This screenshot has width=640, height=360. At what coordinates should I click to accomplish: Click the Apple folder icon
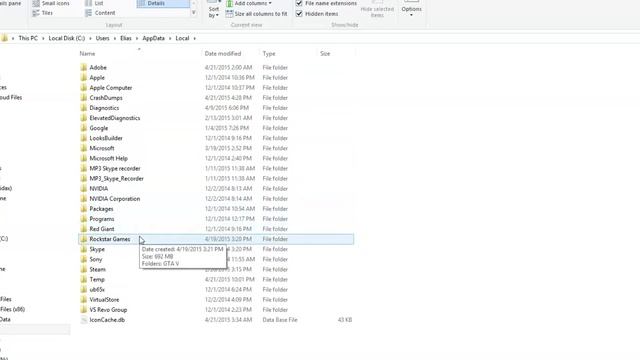coord(84,78)
